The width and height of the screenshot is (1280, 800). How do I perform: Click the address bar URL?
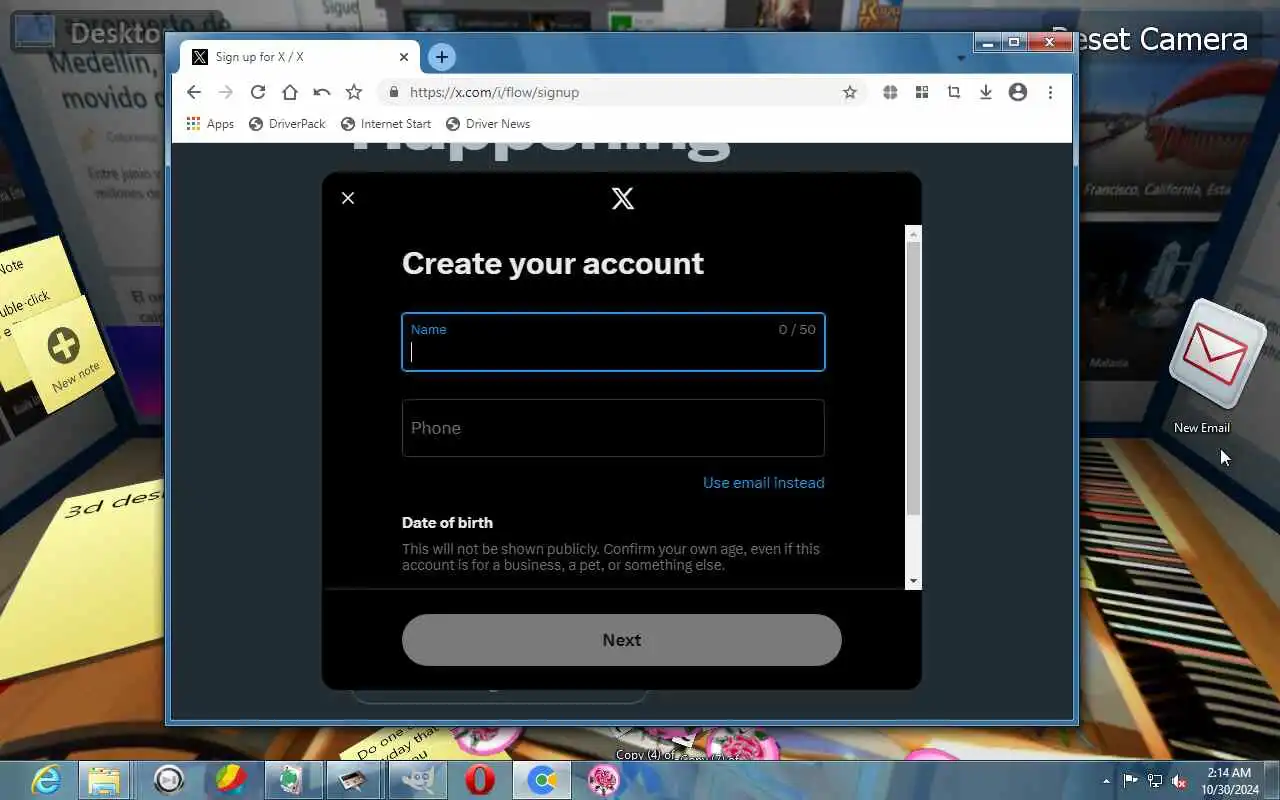pos(494,92)
